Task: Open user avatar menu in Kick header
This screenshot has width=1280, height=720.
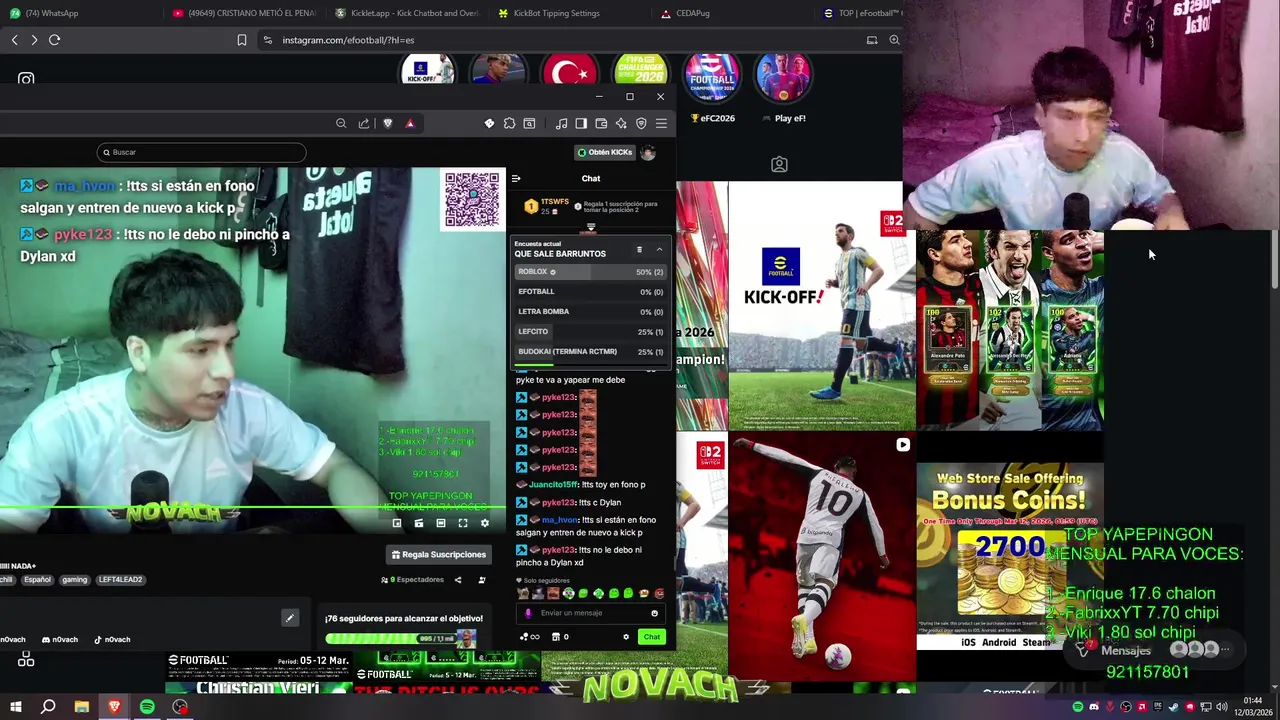Action: pos(648,152)
